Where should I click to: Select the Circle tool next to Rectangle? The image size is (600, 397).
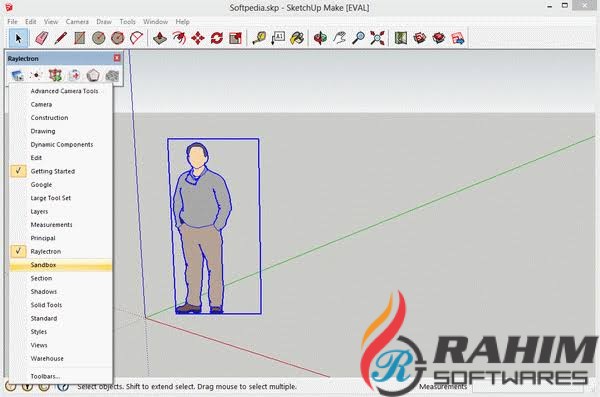pos(99,38)
